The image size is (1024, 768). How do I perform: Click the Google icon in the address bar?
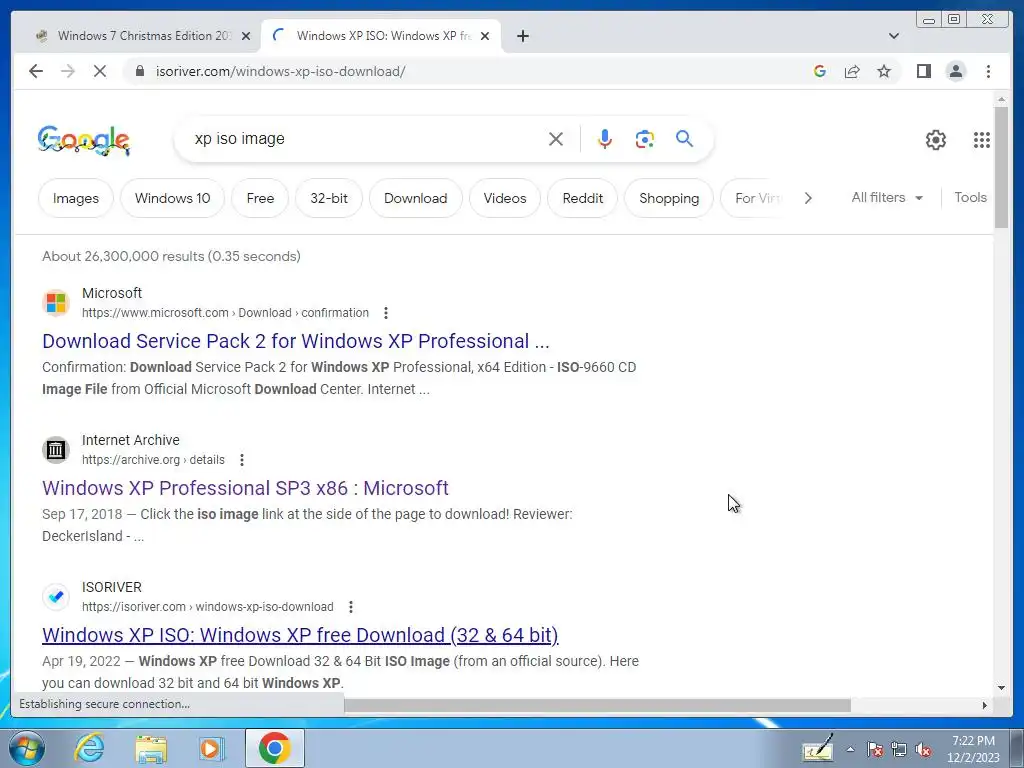click(x=820, y=71)
